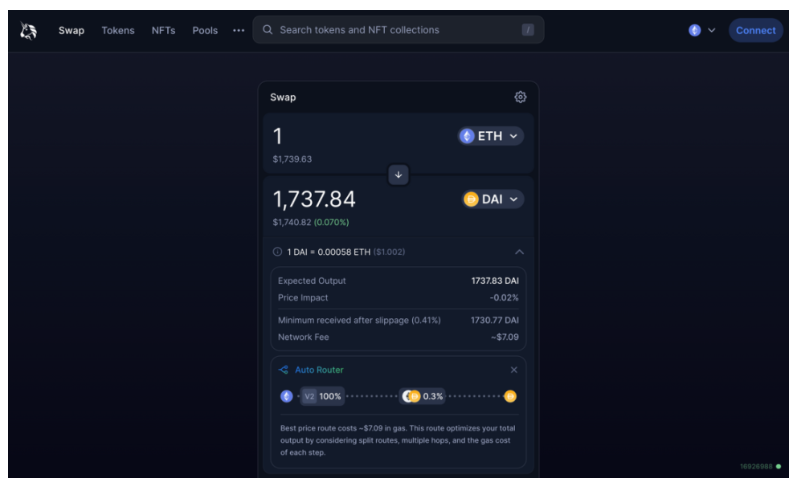Click the DAI icon at route end
The height and width of the screenshot is (481, 795).
[x=510, y=396]
